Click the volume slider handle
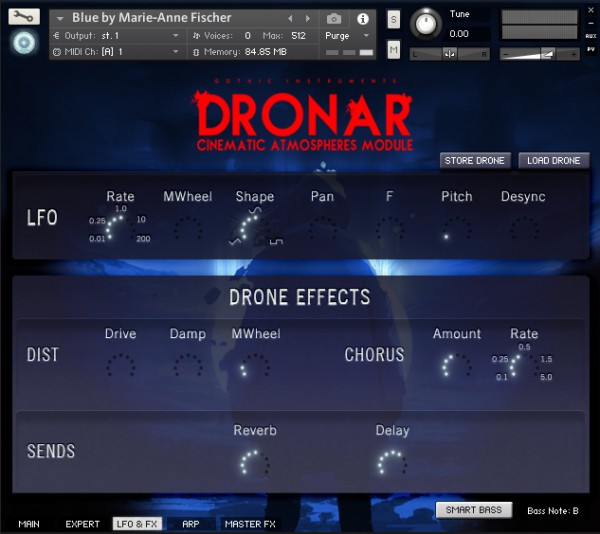 548,54
